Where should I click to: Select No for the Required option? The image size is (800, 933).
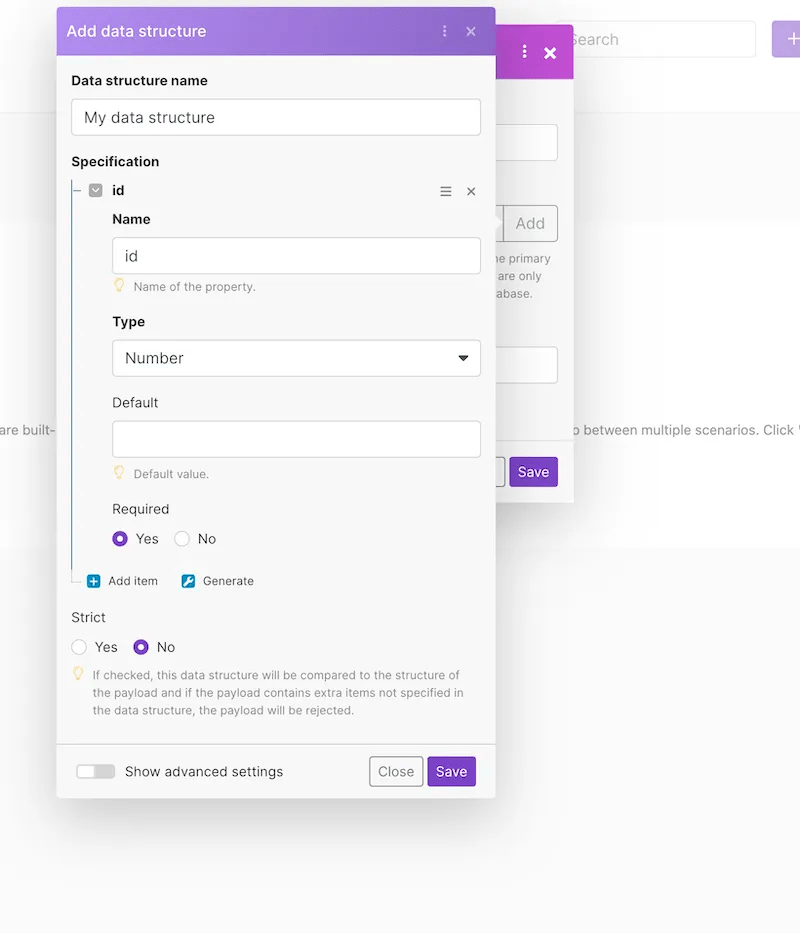180,538
